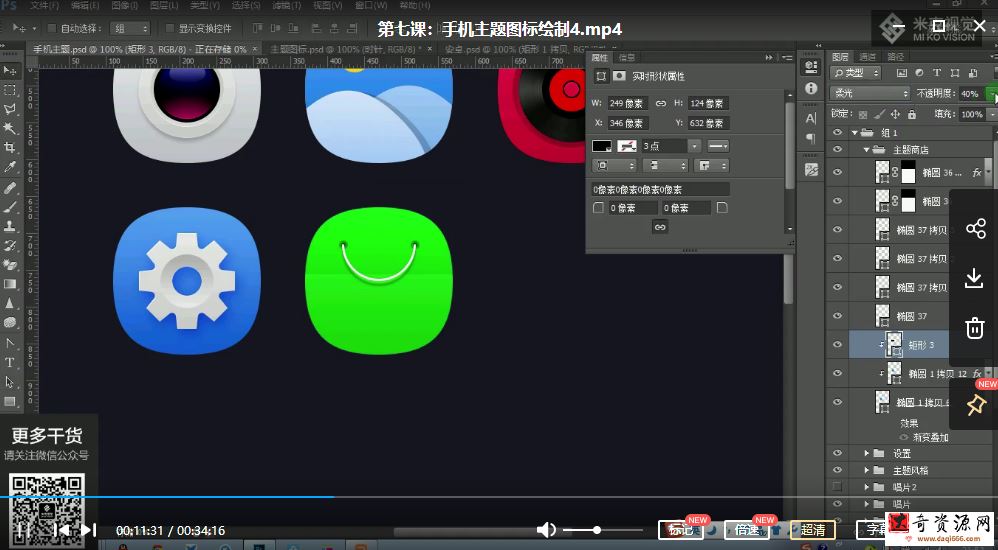Select the Crop tool
998x550 pixels.
coord(10,148)
